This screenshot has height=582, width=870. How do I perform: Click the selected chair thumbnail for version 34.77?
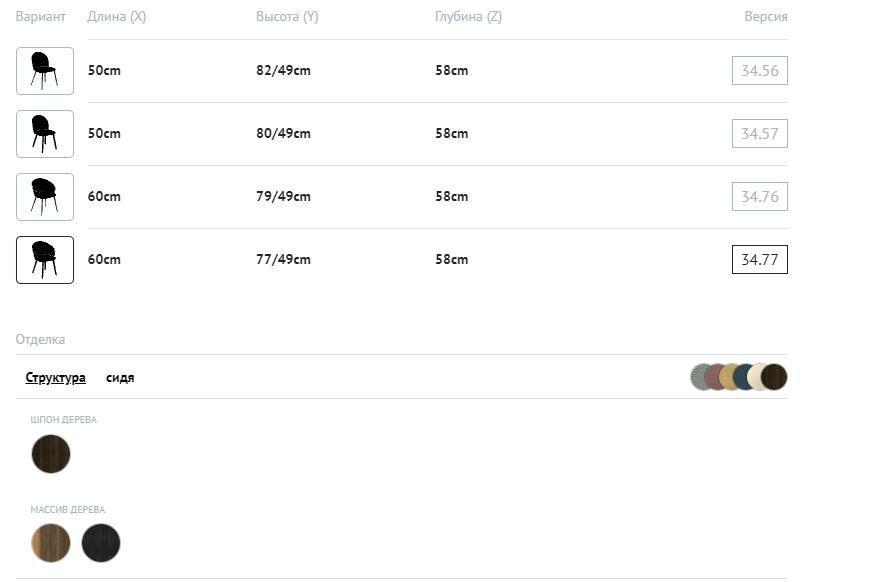coord(45,260)
